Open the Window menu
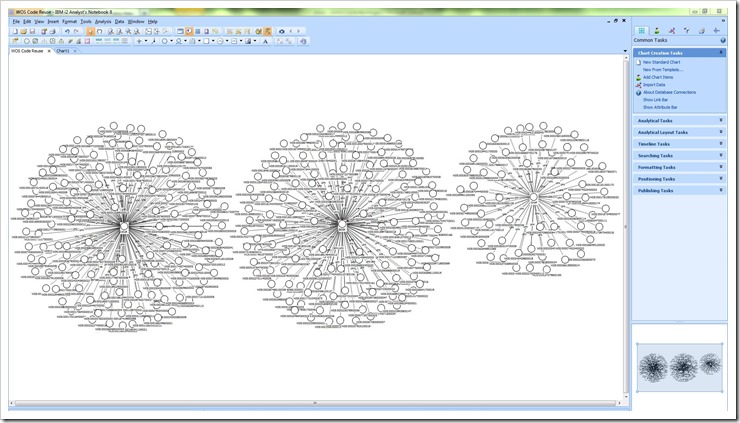Image resolution: width=740 pixels, height=423 pixels. pos(136,22)
